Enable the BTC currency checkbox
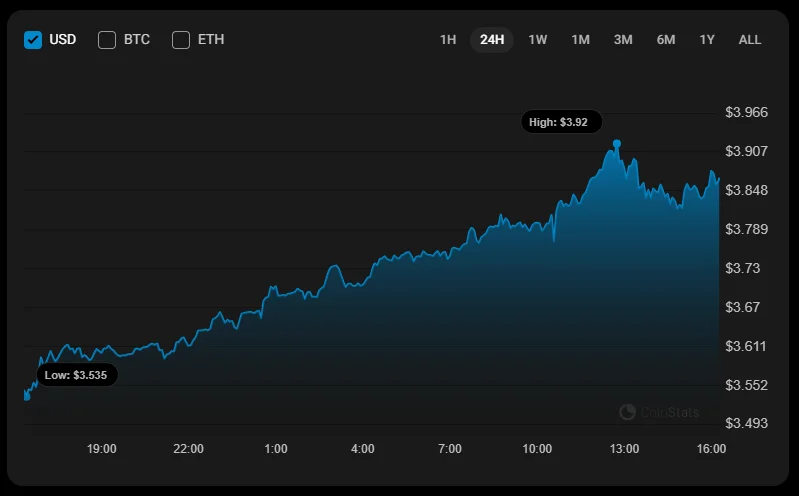Screen dimensions: 799x496 point(107,40)
